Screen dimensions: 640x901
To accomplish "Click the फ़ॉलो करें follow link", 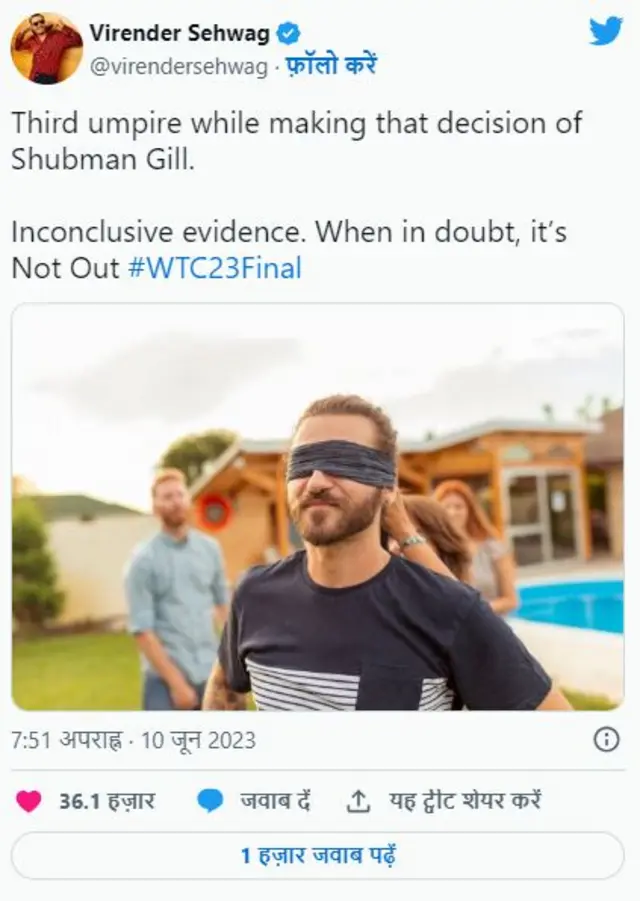I will [x=330, y=66].
